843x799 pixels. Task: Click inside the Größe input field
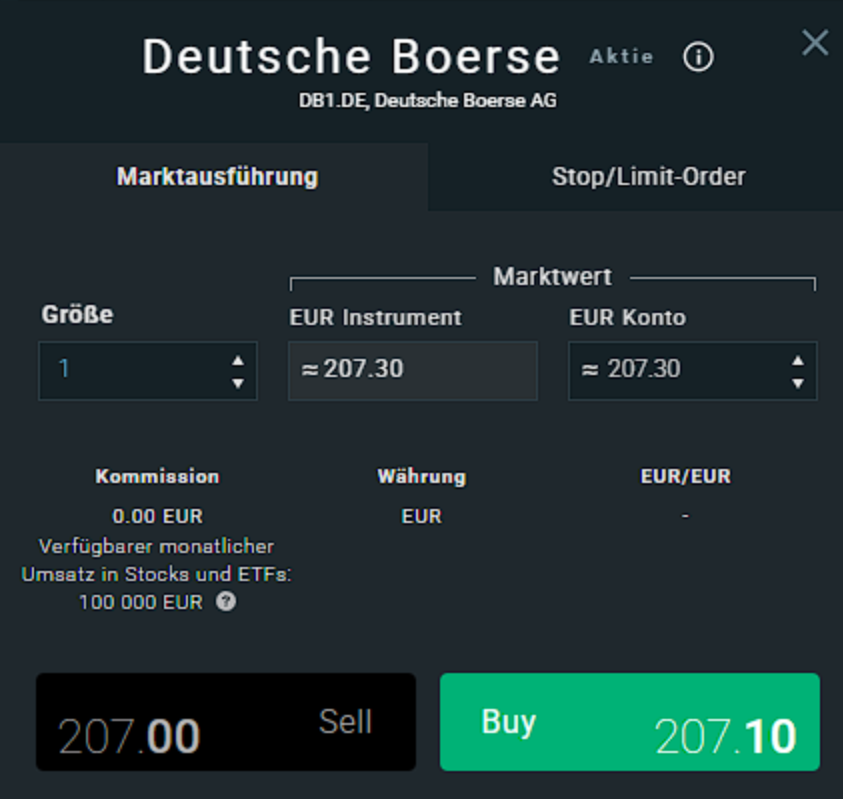pos(130,370)
